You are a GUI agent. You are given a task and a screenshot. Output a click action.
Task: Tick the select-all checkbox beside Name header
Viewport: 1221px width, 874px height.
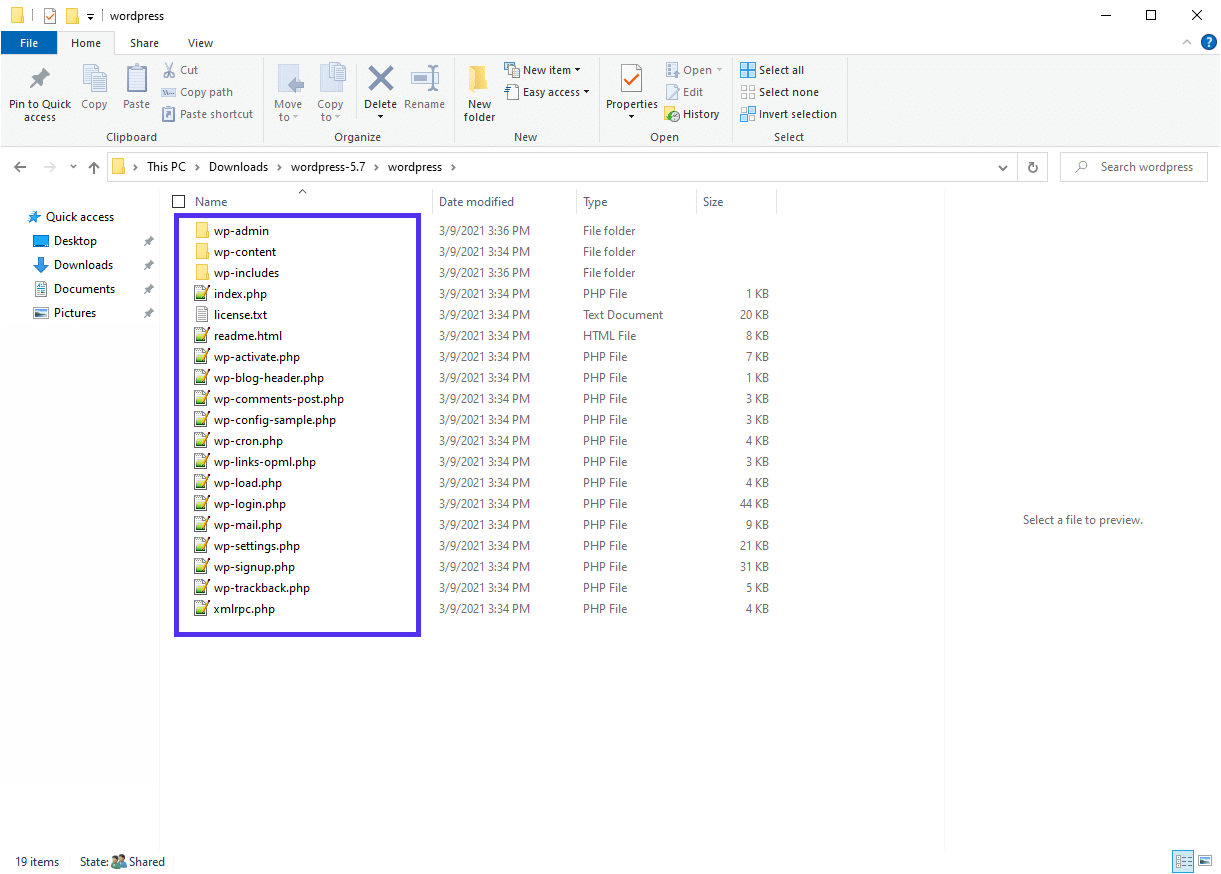[x=179, y=201]
